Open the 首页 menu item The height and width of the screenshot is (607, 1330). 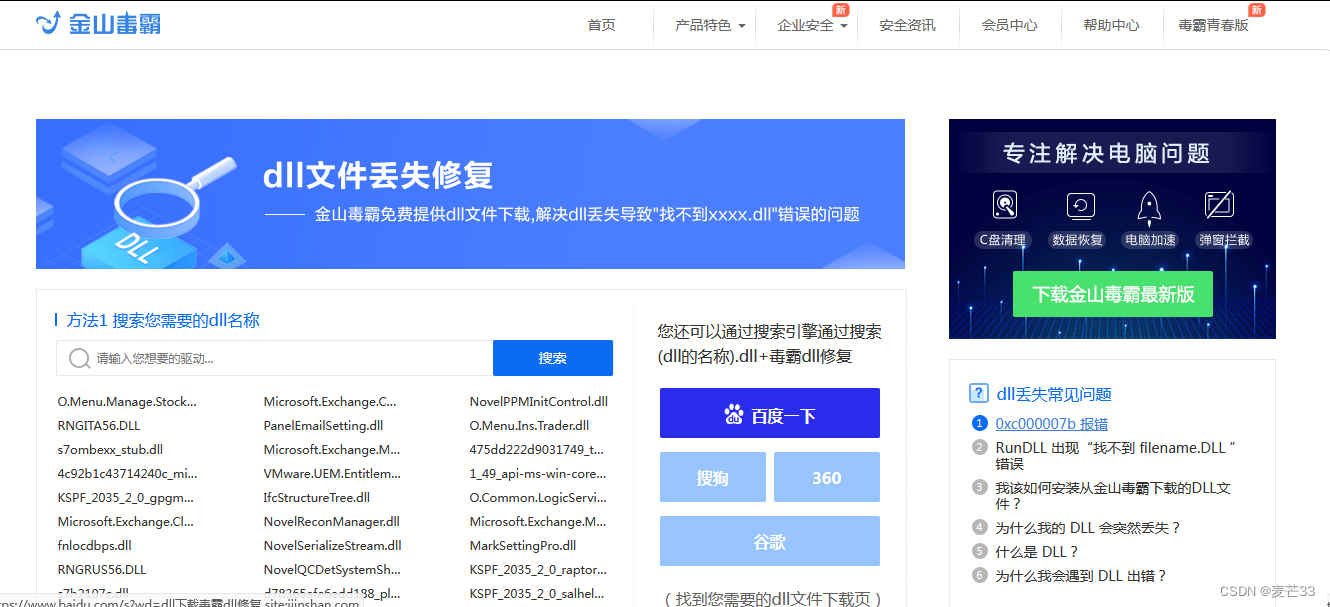pyautogui.click(x=601, y=25)
